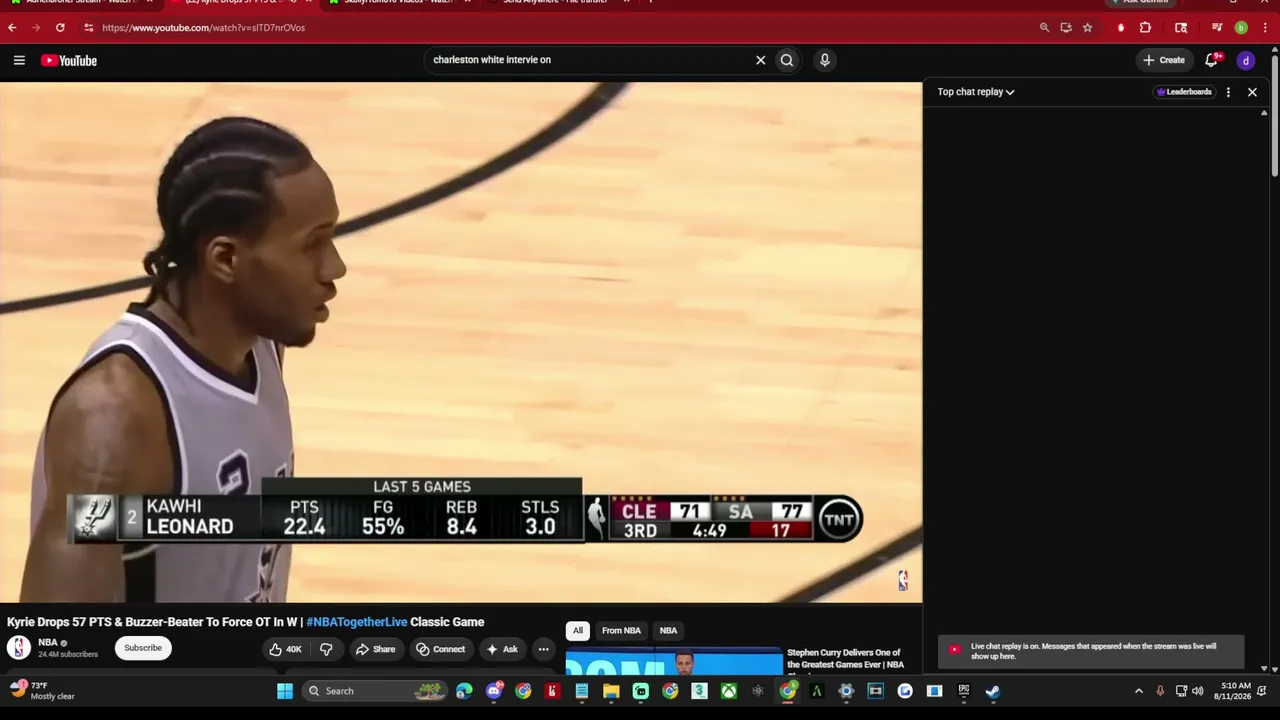Subscribe to the NBA channel
Image resolution: width=1280 pixels, height=720 pixels.
143,648
